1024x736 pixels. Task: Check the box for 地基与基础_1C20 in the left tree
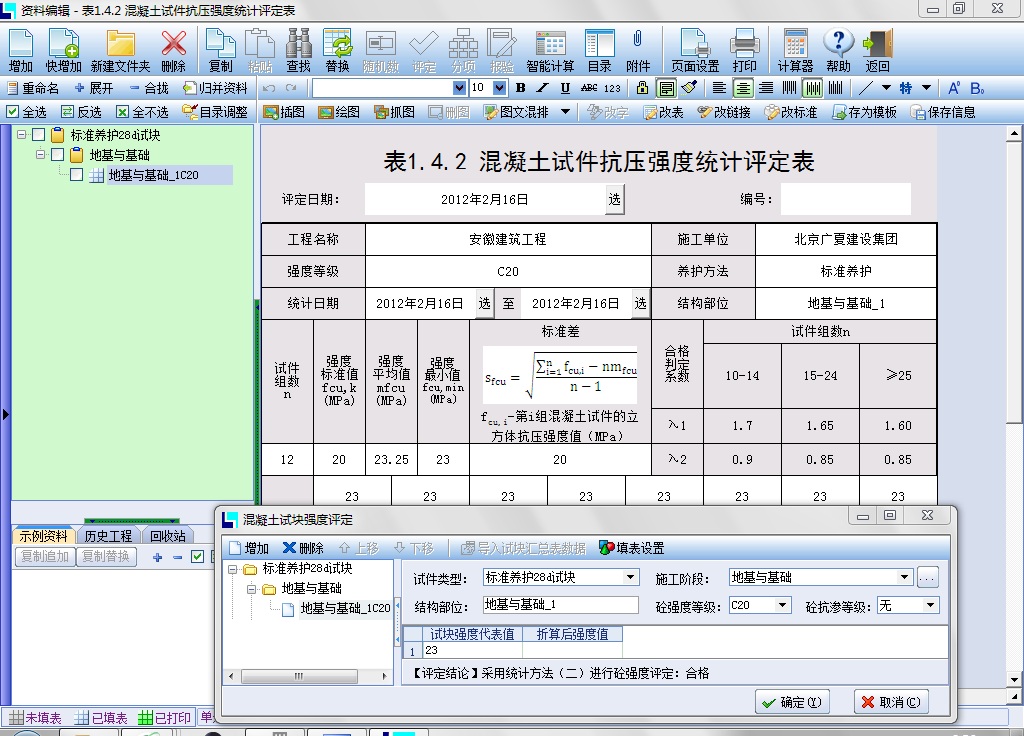coord(76,175)
